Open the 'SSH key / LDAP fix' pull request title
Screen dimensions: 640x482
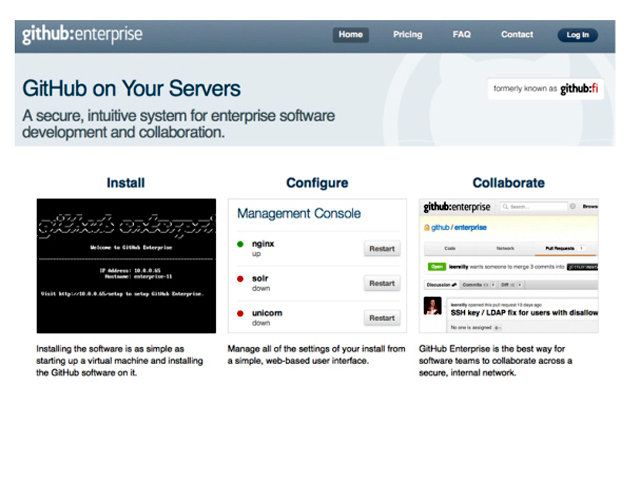(524, 313)
